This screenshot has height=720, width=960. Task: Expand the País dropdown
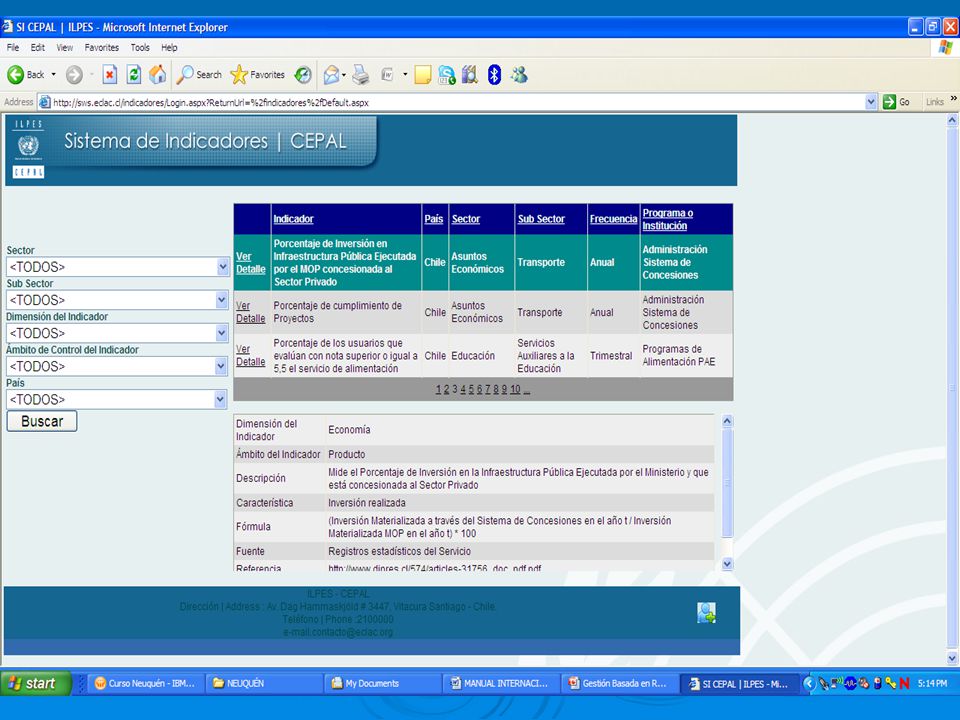tap(222, 399)
